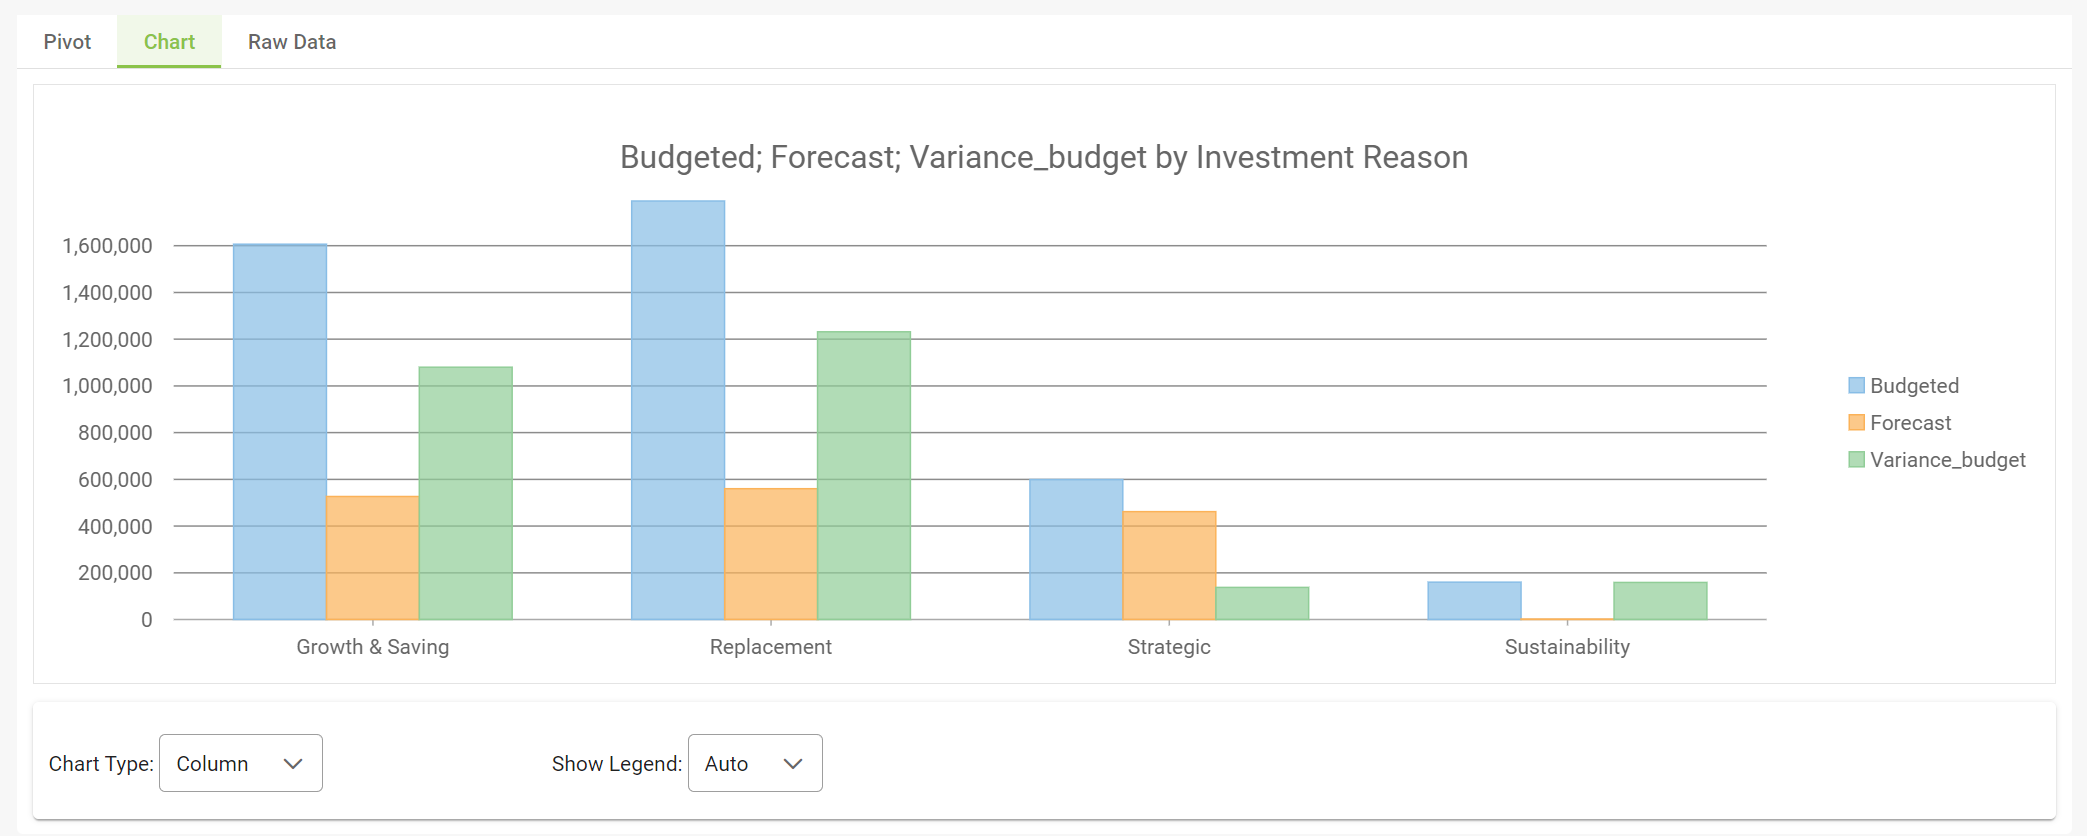Click the Budgeted legend color swatch
Viewport: 2087px width, 836px height.
click(x=1856, y=386)
